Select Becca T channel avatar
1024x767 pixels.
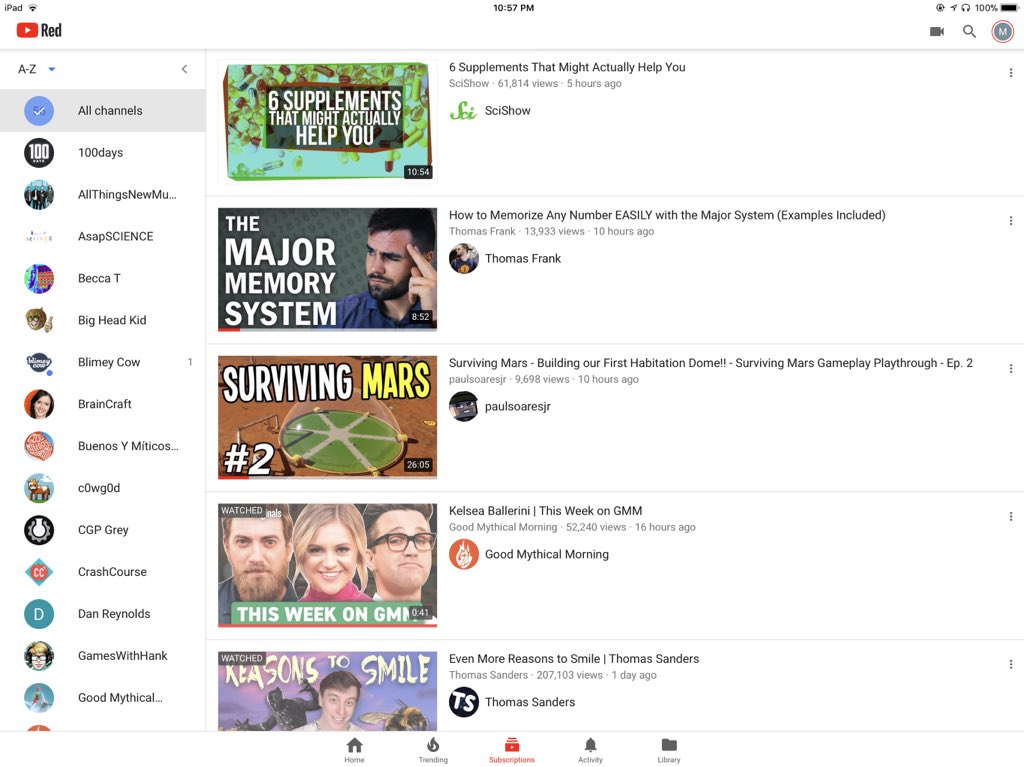tap(39, 278)
